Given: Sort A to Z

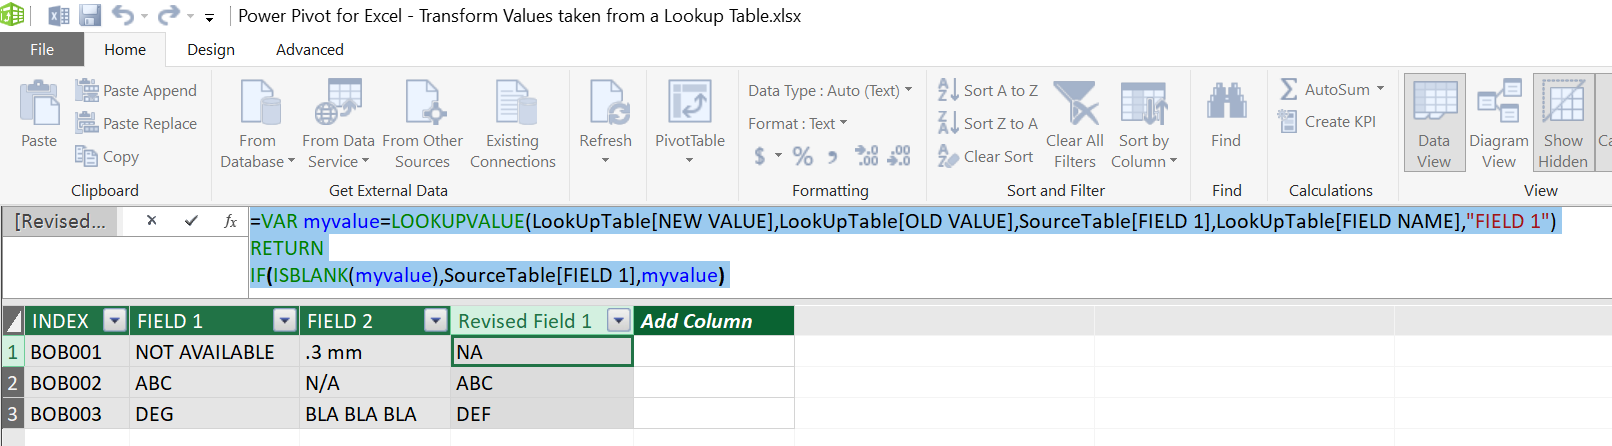Looking at the screenshot, I should pos(988,90).
